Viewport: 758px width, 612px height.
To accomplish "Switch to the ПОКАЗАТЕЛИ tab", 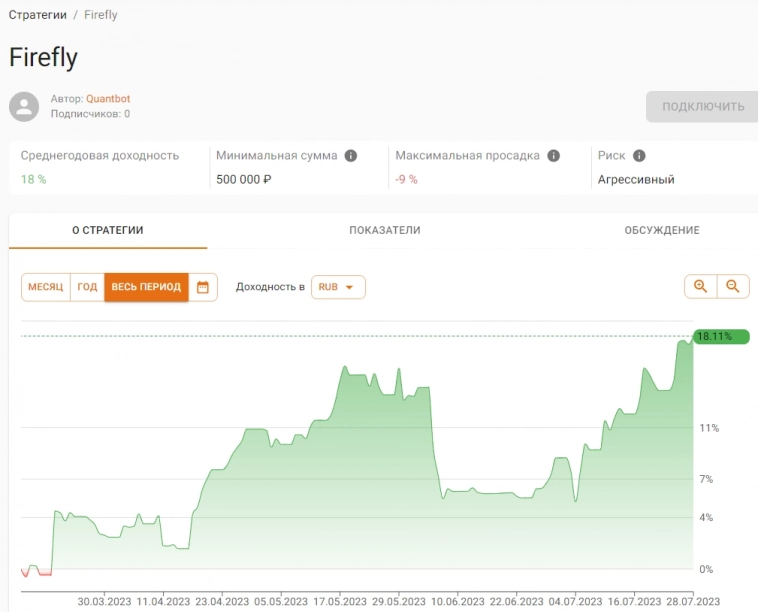I will tap(384, 230).
